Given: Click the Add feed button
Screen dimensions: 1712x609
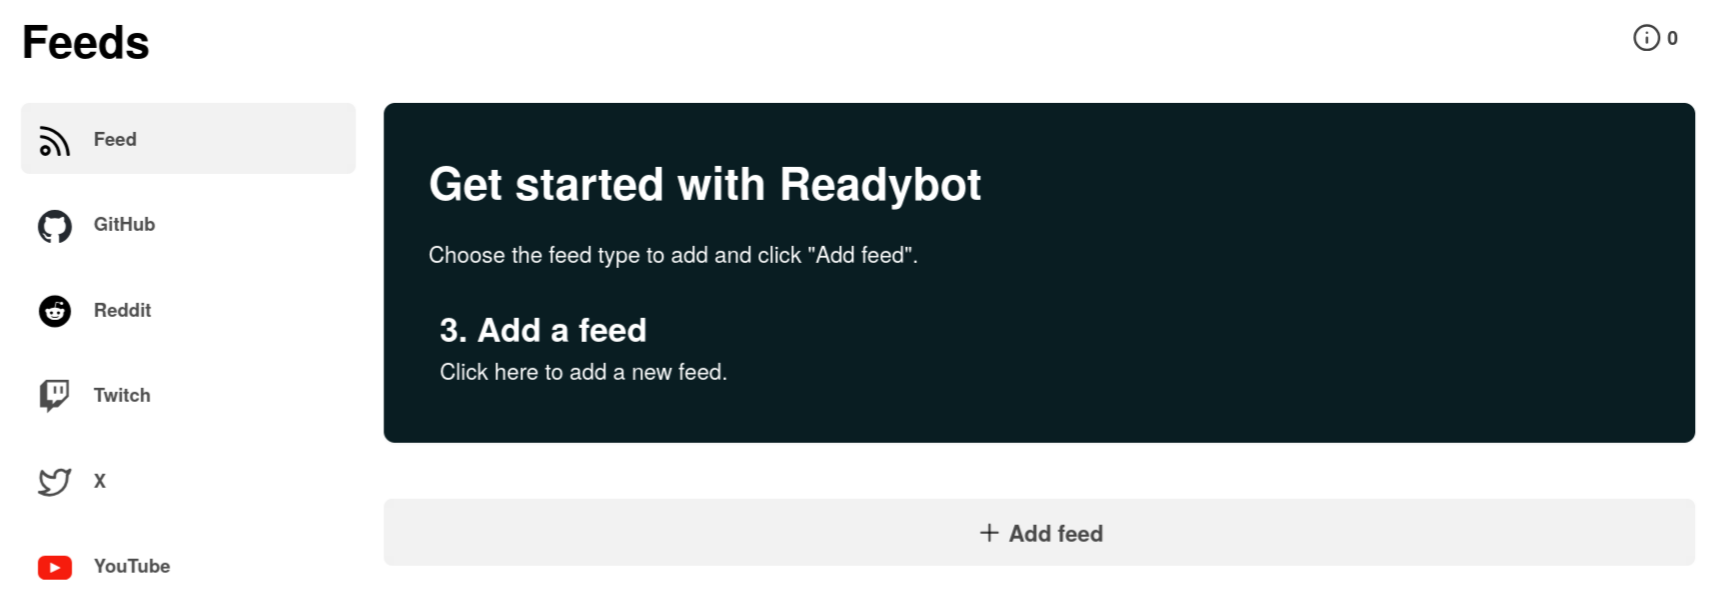Looking at the screenshot, I should [x=1039, y=533].
